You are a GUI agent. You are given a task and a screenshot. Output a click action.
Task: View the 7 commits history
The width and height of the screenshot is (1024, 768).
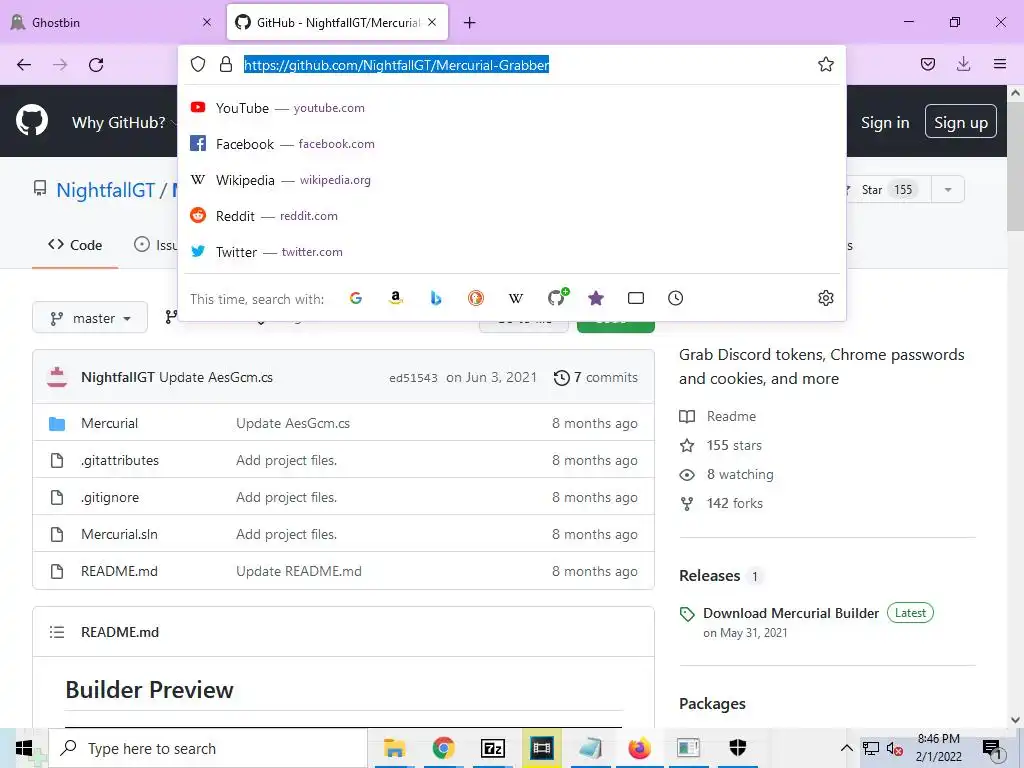(x=596, y=377)
